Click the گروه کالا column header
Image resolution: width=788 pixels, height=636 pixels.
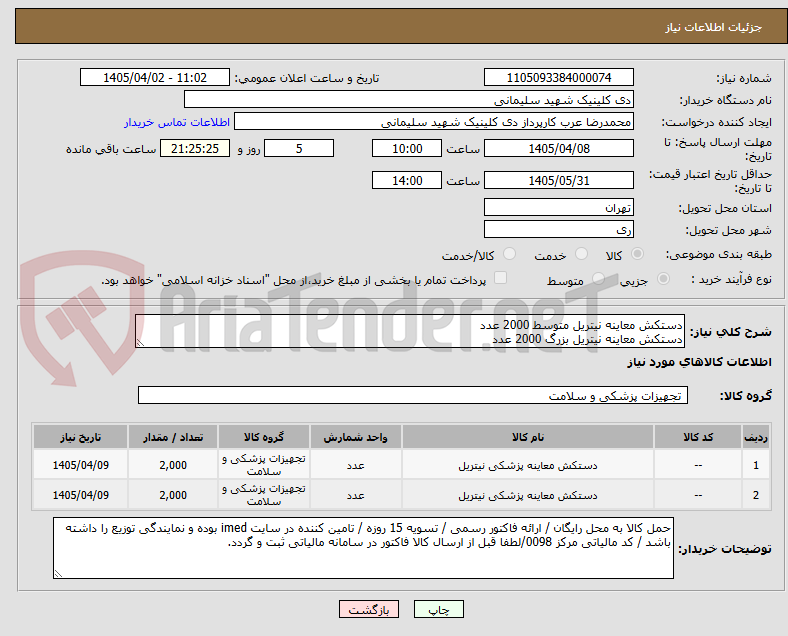(x=264, y=437)
